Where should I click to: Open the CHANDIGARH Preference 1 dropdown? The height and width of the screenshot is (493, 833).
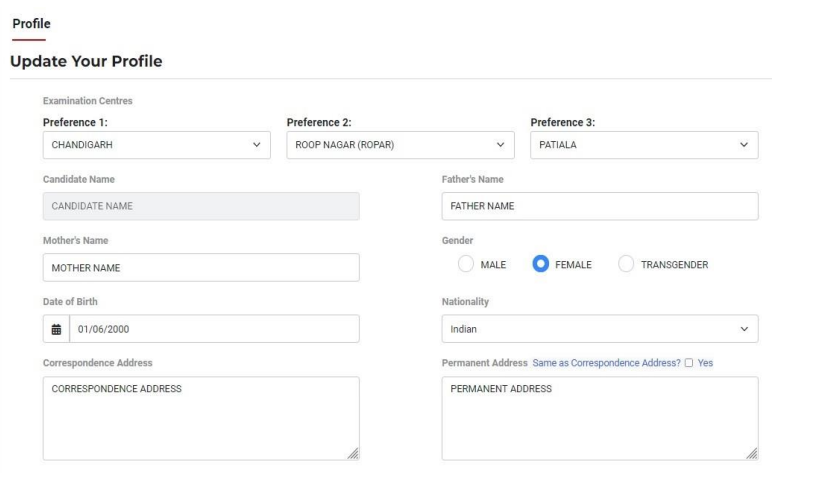click(x=157, y=145)
